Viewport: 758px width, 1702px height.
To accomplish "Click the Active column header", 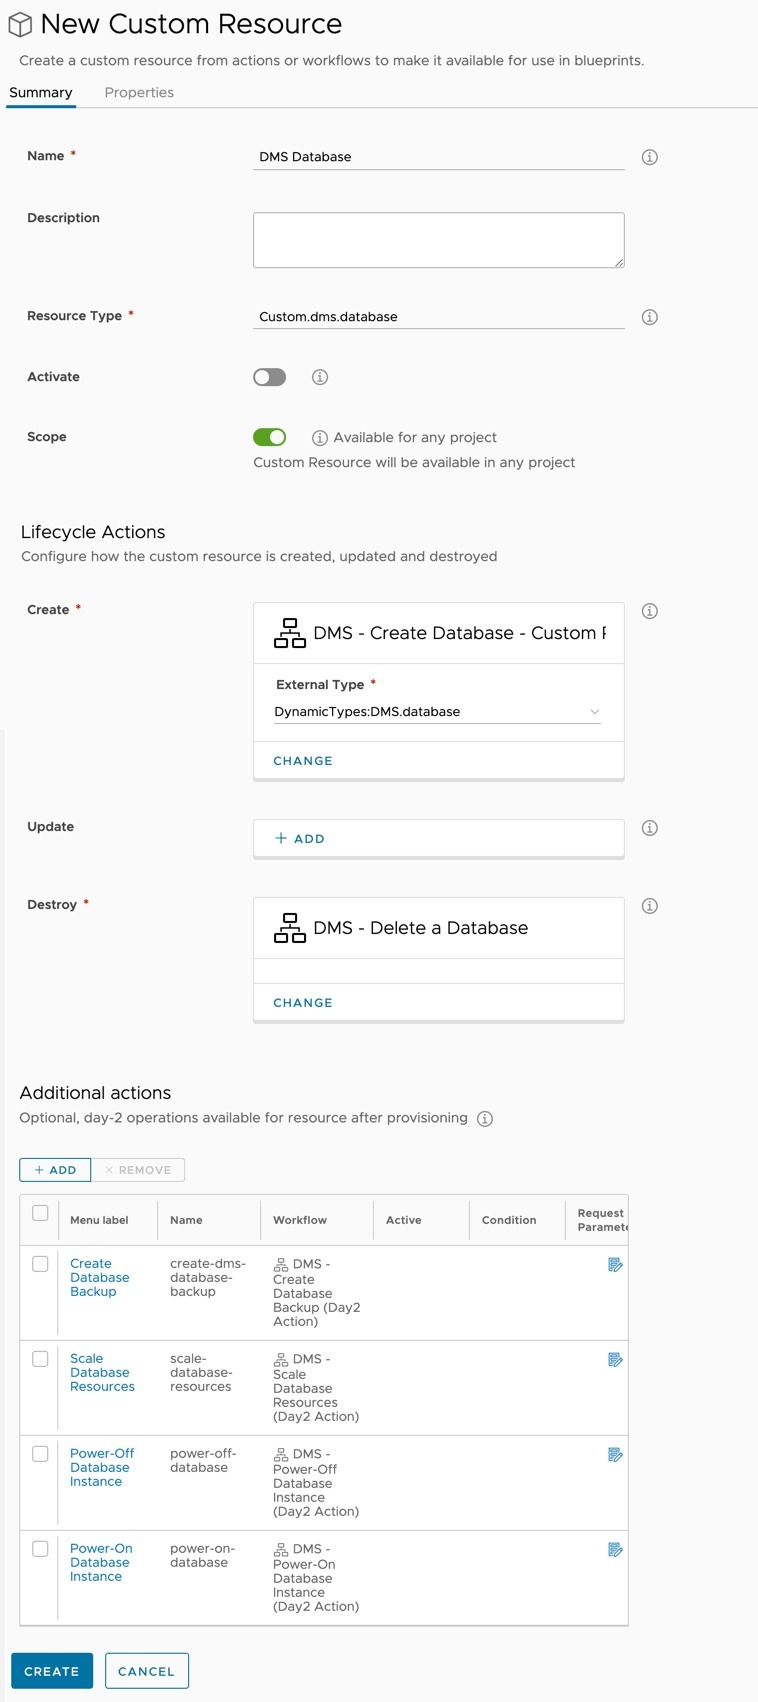I will [x=403, y=1220].
